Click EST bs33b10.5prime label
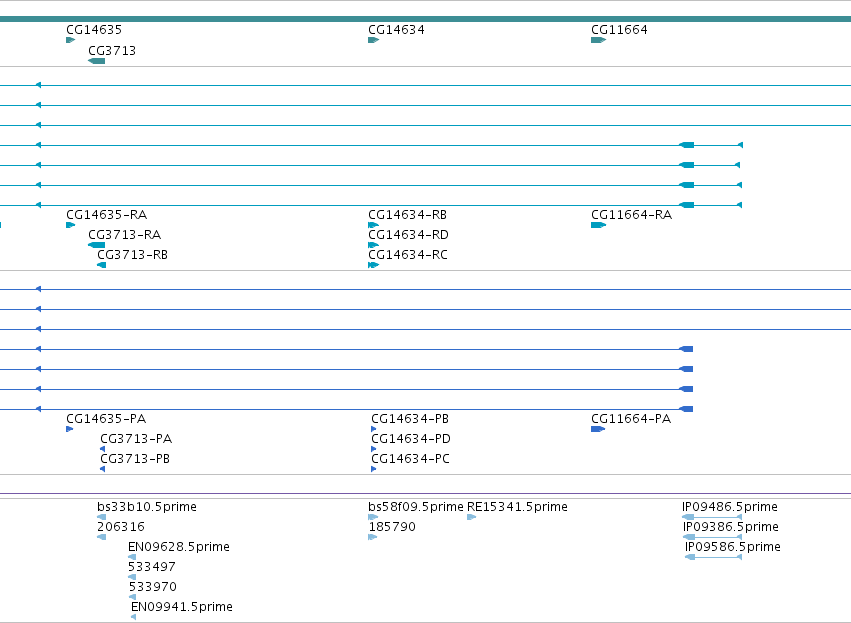This screenshot has height=623, width=851. [x=147, y=507]
